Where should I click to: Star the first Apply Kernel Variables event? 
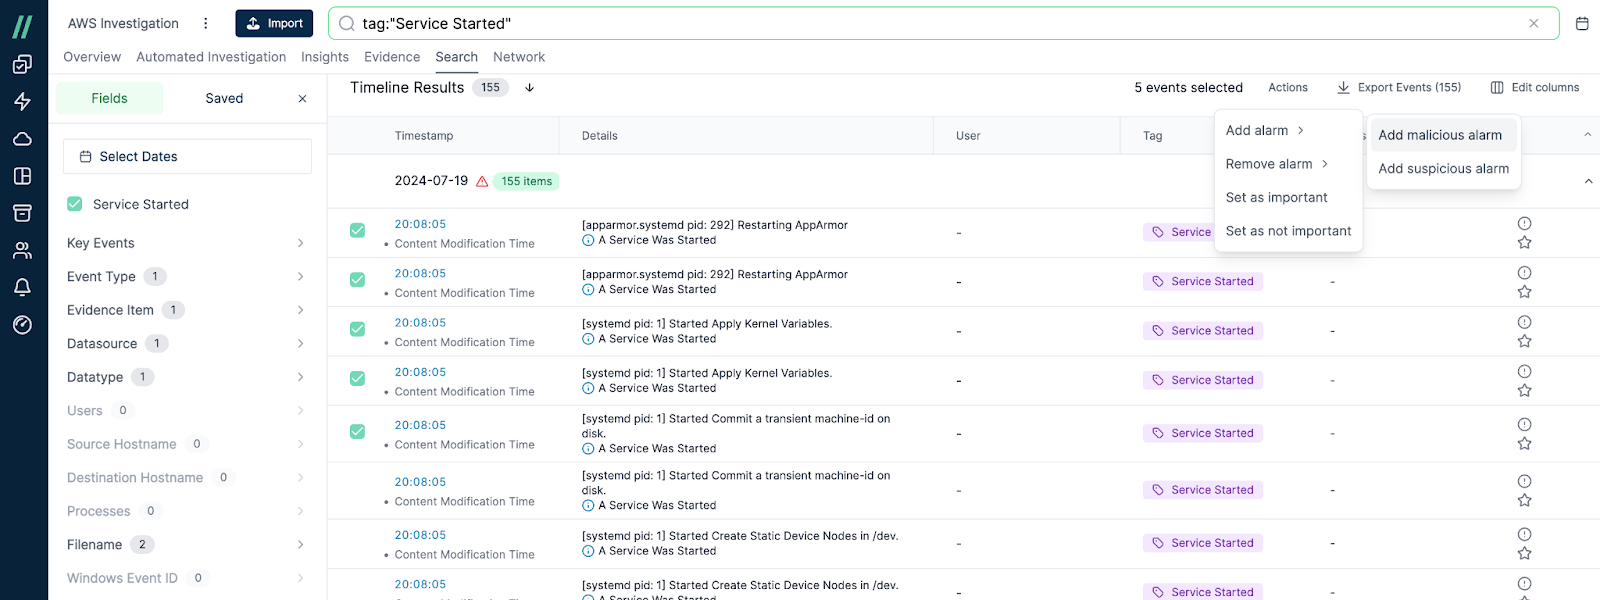pos(1524,341)
